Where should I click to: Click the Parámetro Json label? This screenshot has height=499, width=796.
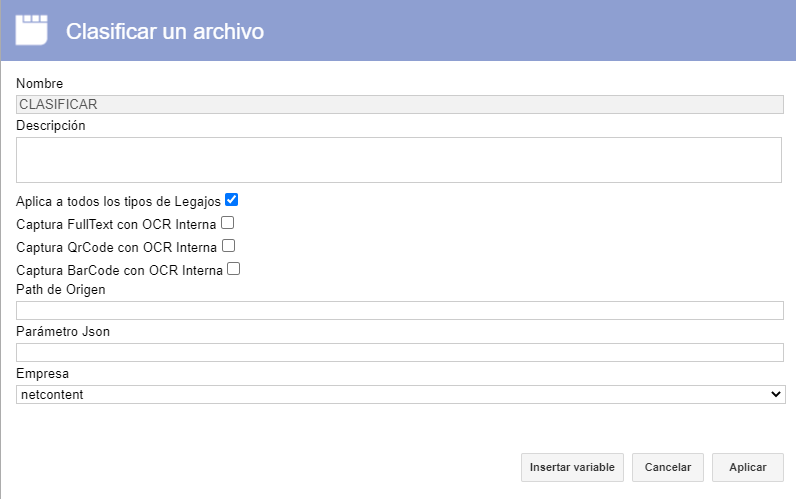(63, 331)
